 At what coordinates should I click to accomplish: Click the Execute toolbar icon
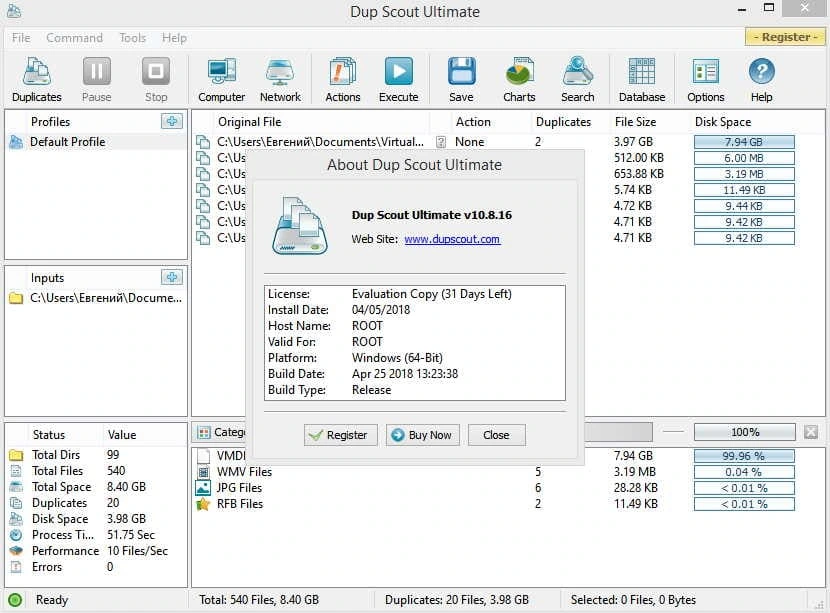399,71
